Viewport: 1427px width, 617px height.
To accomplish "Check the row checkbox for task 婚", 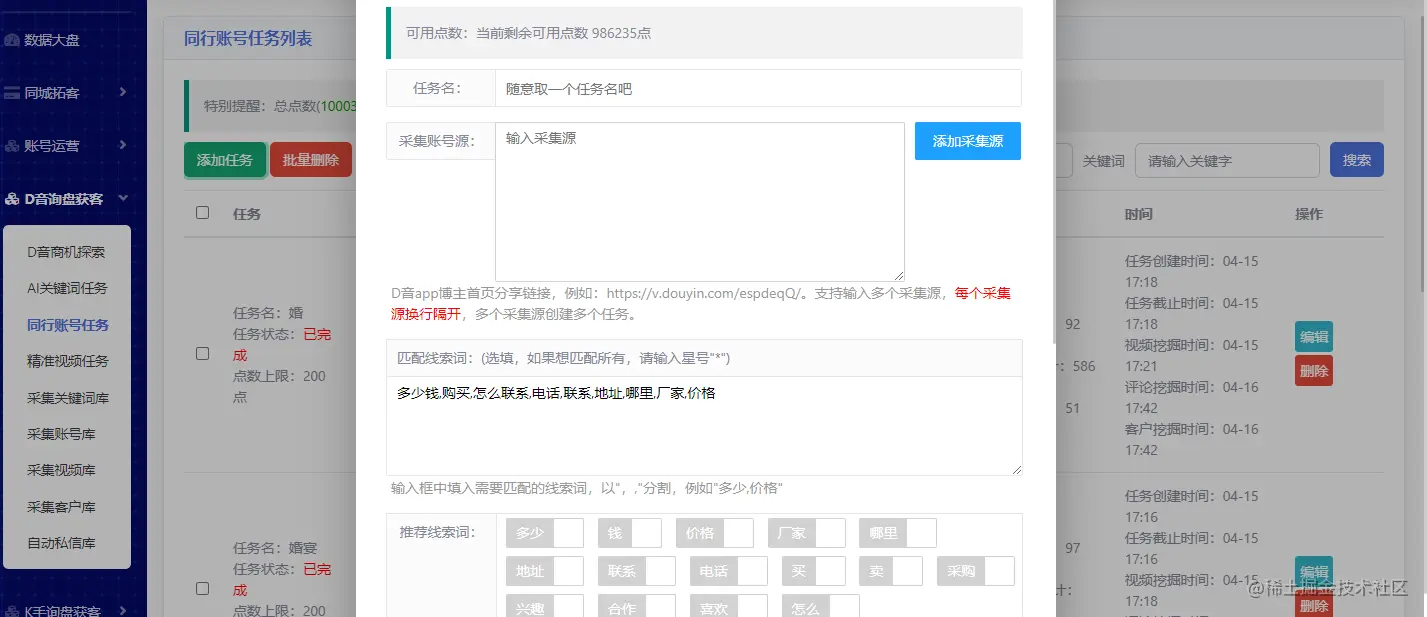I will click(x=203, y=354).
